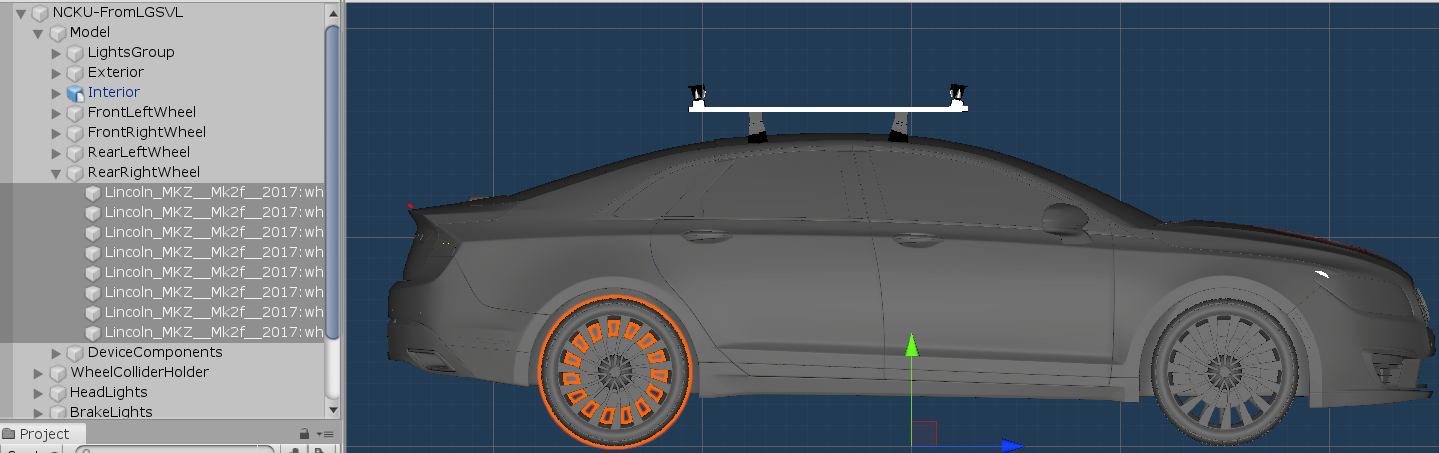
Task: Select the Model label in hierarchy
Action: pos(90,32)
